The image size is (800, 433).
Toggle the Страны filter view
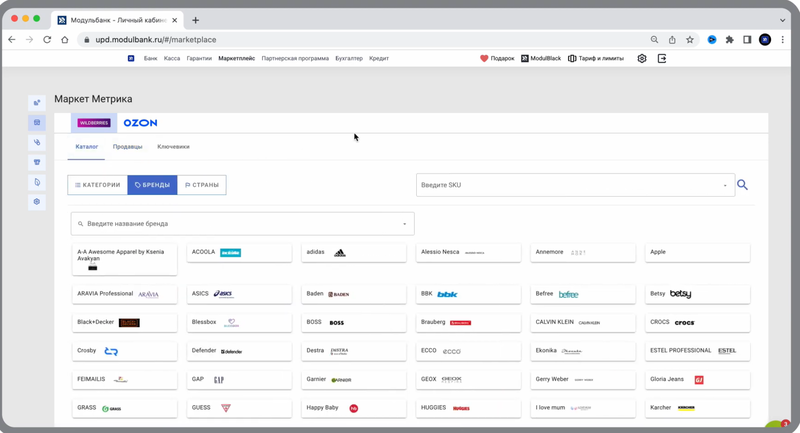pyautogui.click(x=202, y=185)
